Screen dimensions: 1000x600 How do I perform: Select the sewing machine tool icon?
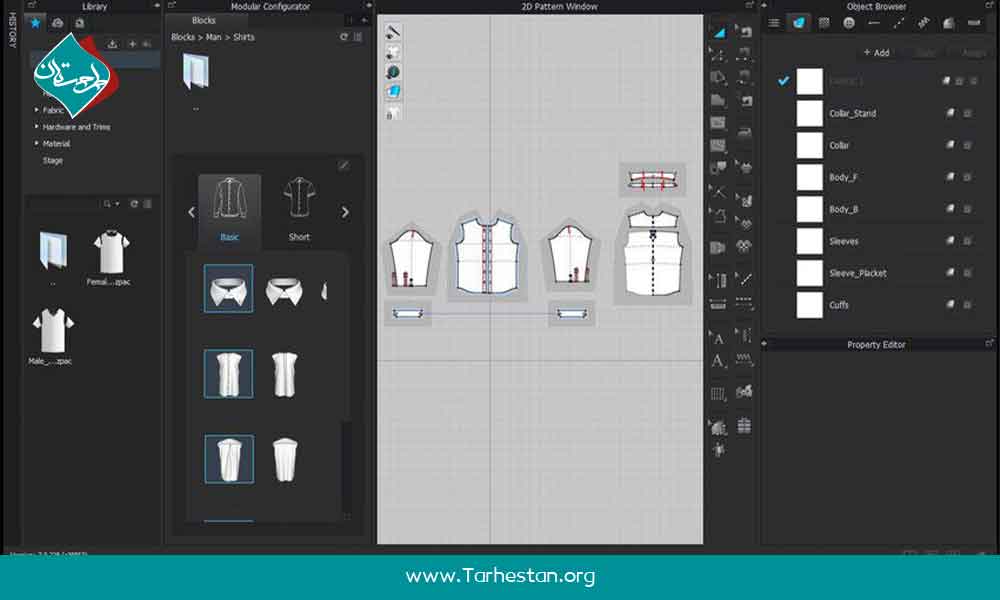coord(744,130)
